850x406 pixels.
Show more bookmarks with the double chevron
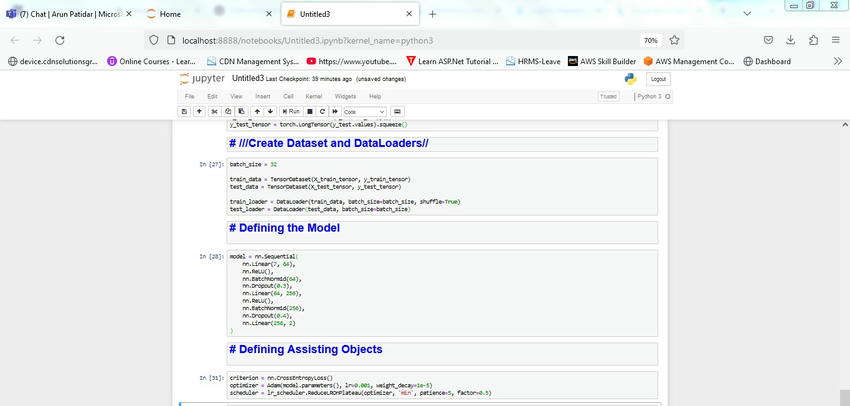(x=838, y=61)
